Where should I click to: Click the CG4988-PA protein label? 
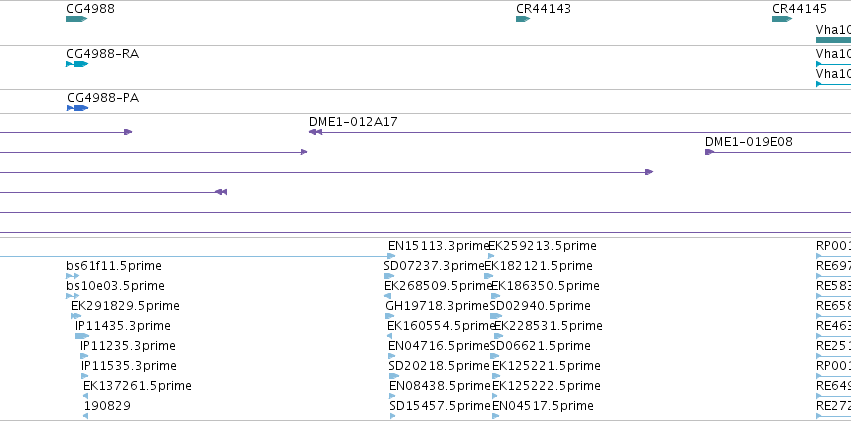tap(103, 98)
